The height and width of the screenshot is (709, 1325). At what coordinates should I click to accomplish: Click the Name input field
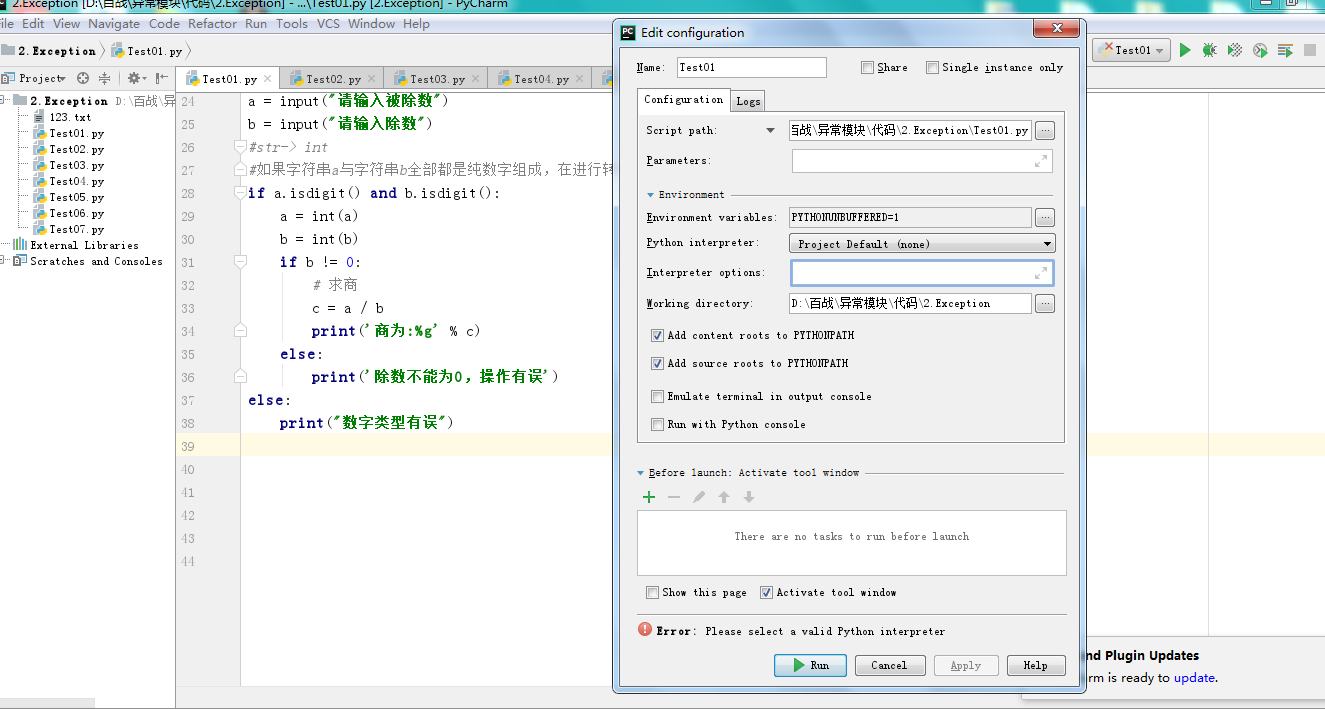pyautogui.click(x=752, y=67)
